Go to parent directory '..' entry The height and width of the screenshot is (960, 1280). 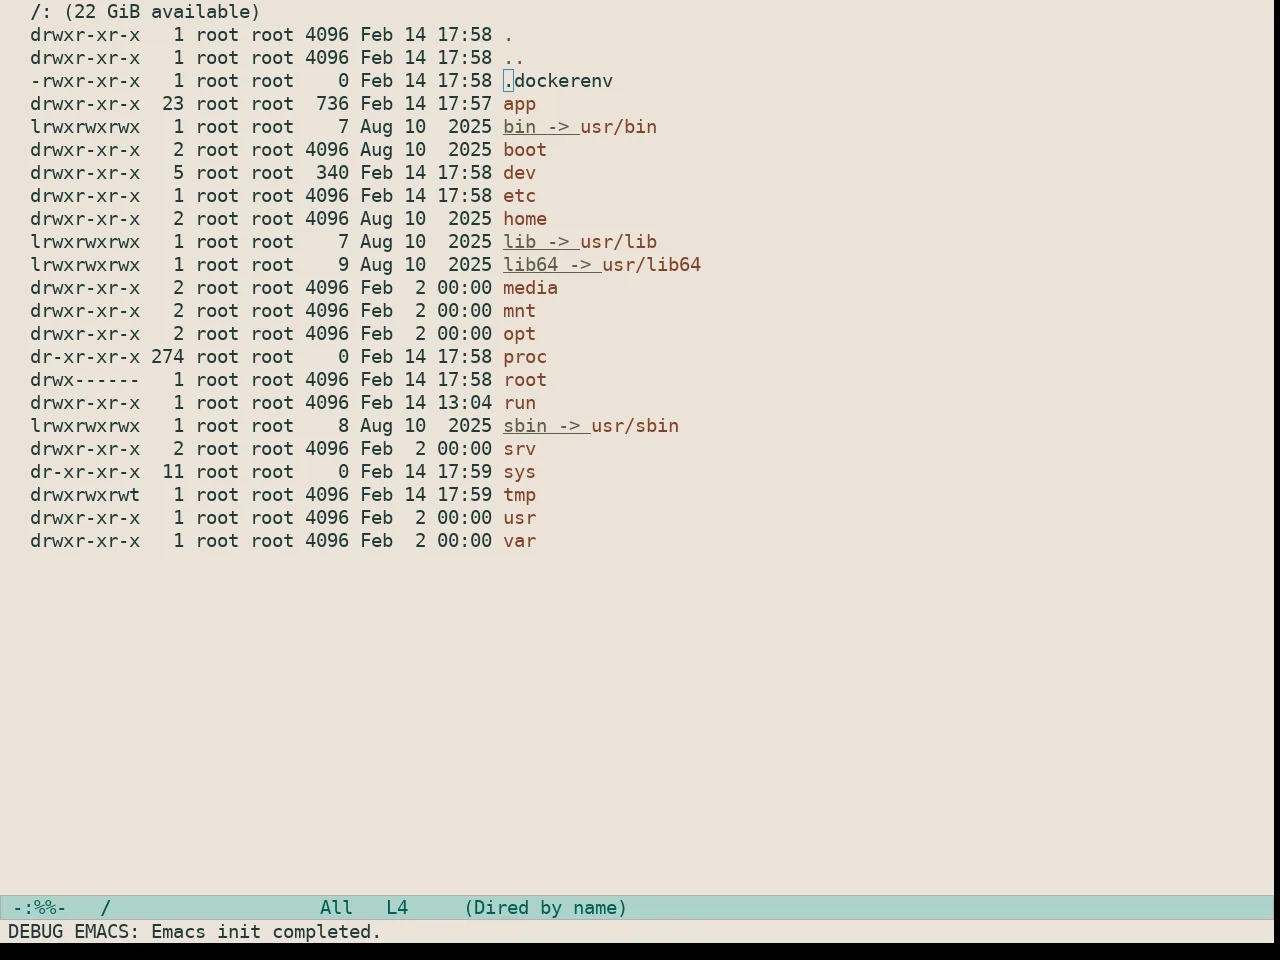[514, 58]
